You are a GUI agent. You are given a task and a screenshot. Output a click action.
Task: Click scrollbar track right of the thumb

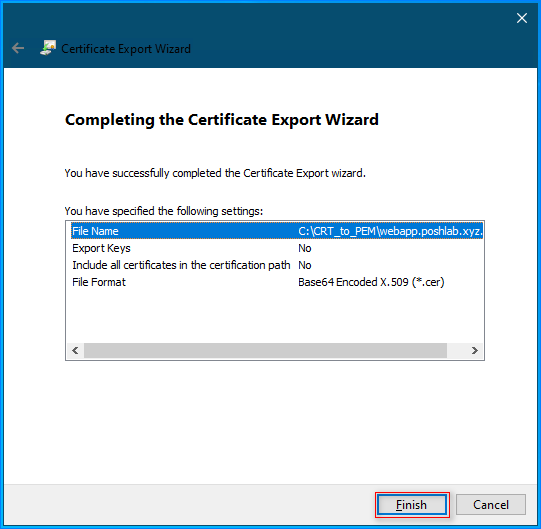coord(456,351)
